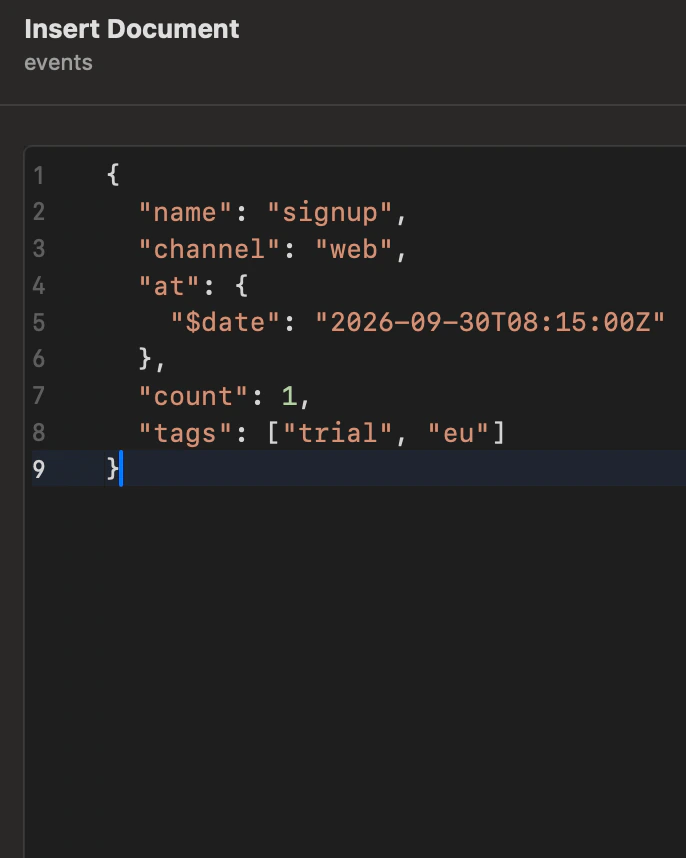
Task: Click the "Insert Document" dialog title
Action: tap(132, 29)
